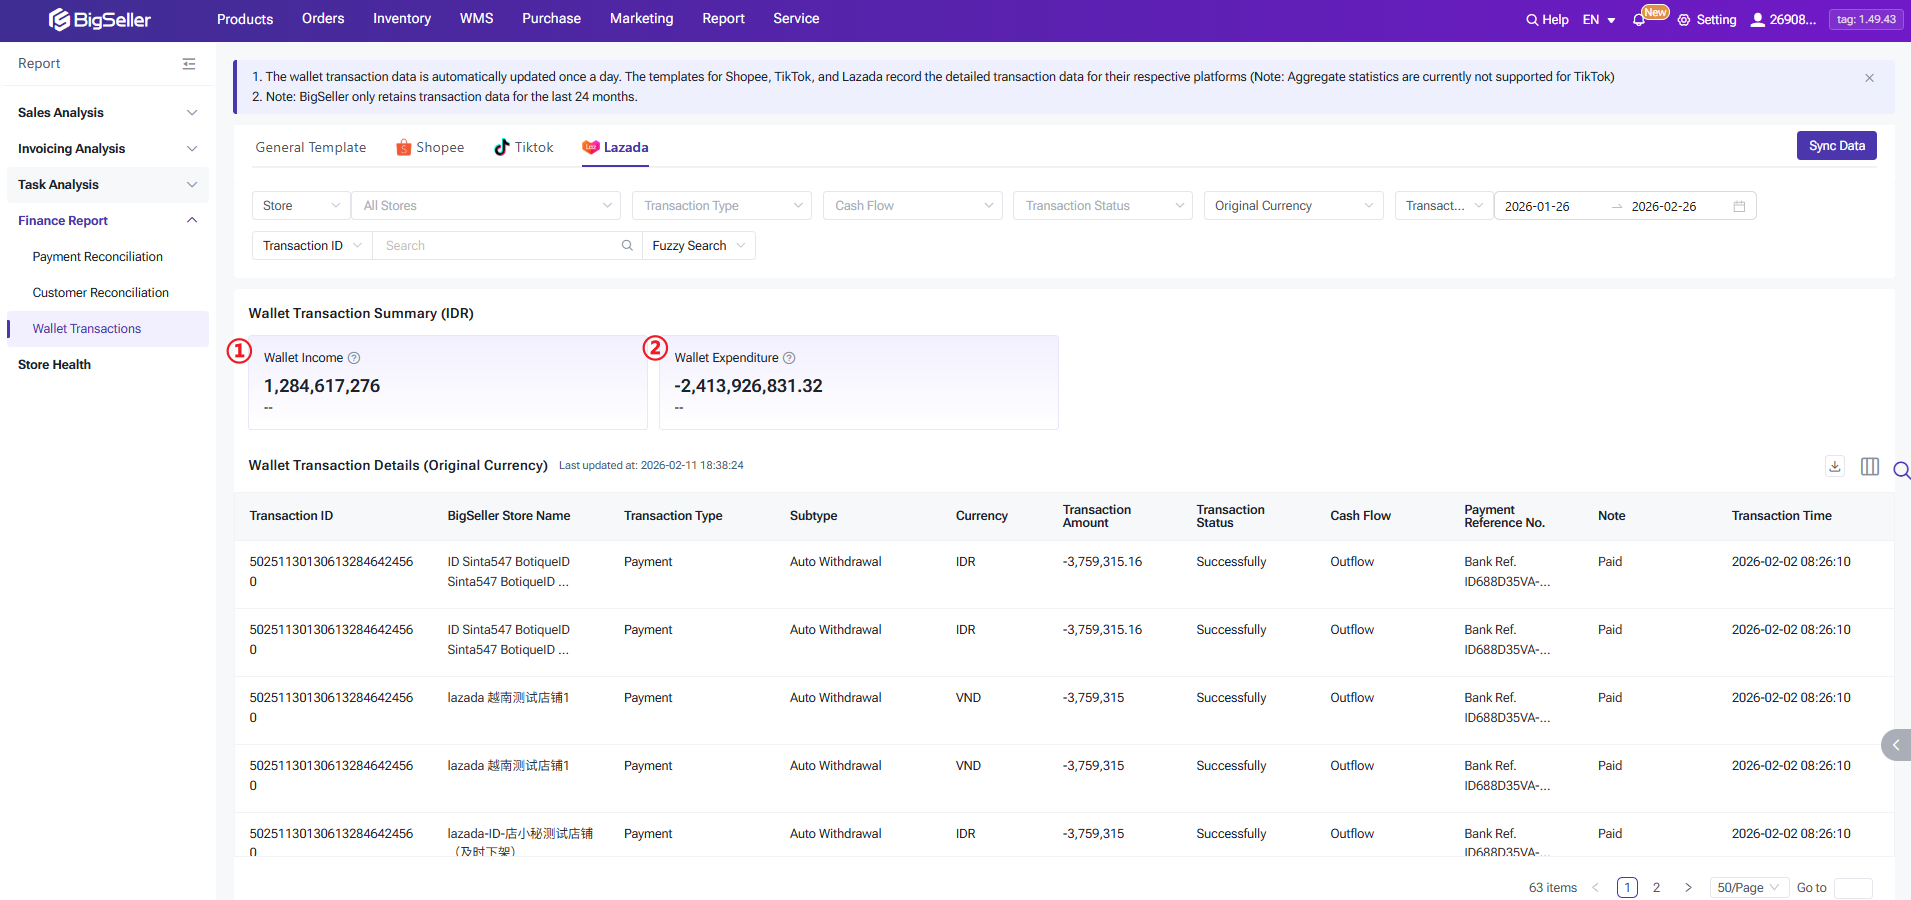Click the download export icon

tap(1835, 466)
